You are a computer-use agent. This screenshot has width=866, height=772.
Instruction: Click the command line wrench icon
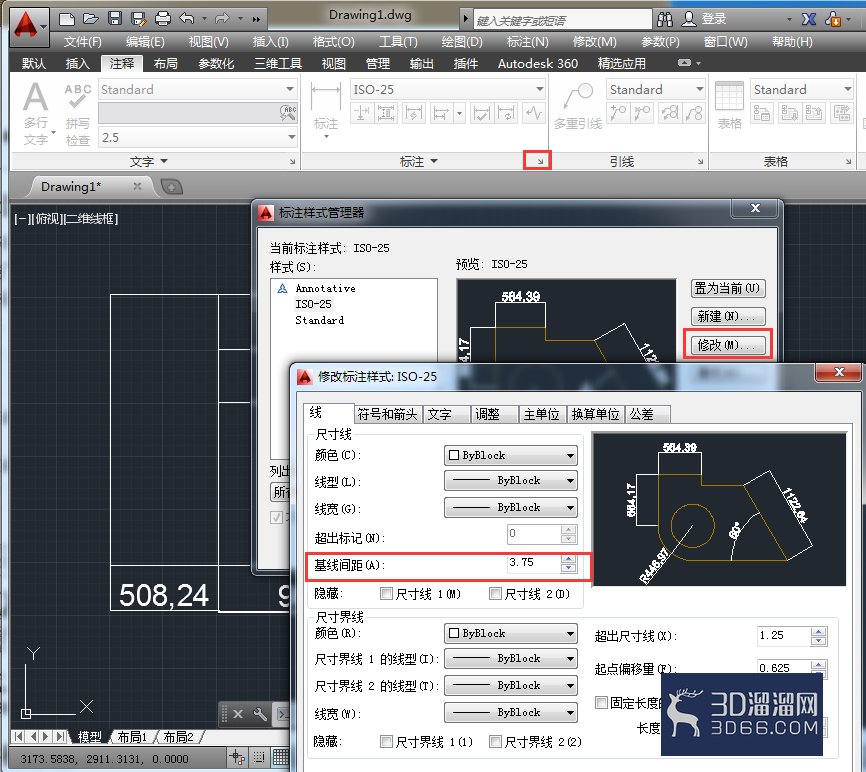pos(259,714)
